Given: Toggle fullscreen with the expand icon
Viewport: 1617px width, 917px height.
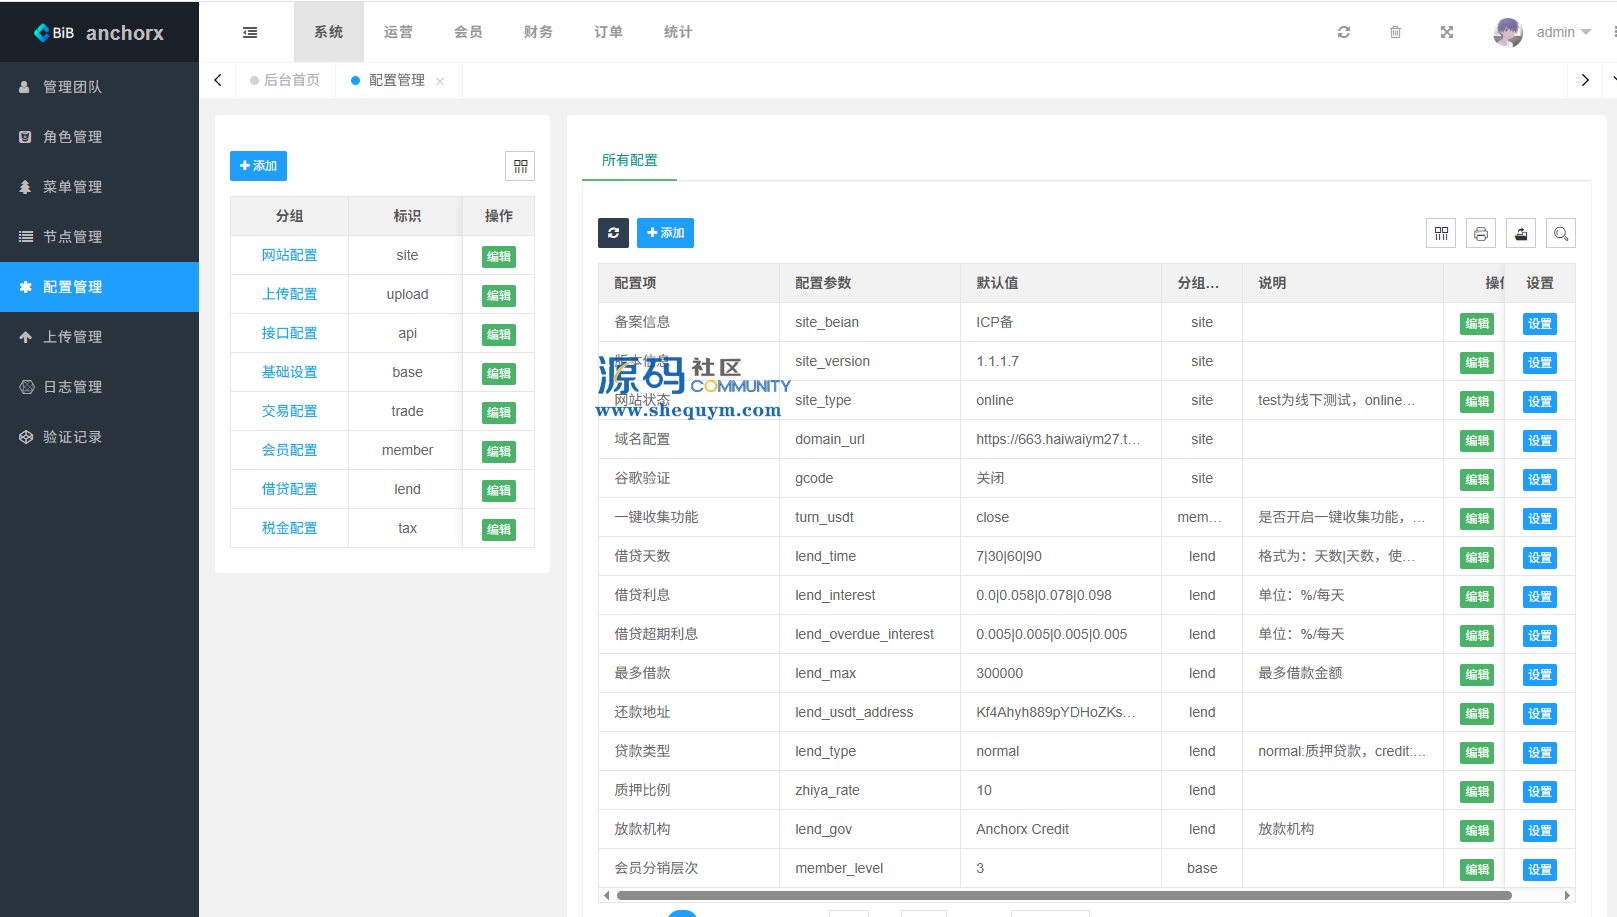Looking at the screenshot, I should (x=1447, y=32).
